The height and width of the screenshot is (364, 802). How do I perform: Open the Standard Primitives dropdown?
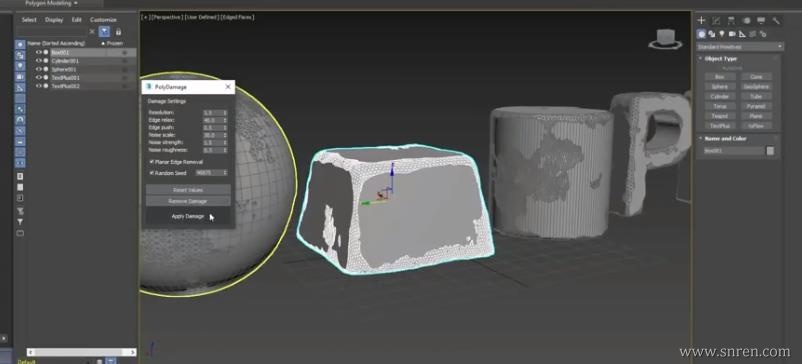740,47
